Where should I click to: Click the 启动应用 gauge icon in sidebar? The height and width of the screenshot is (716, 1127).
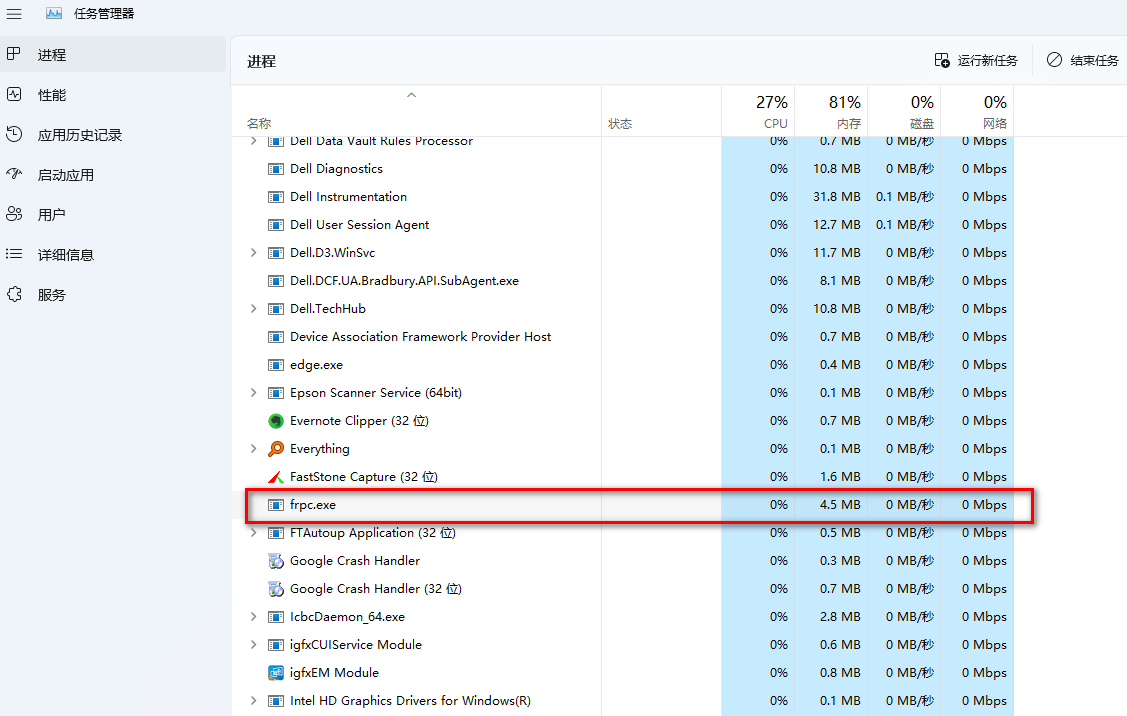click(14, 175)
